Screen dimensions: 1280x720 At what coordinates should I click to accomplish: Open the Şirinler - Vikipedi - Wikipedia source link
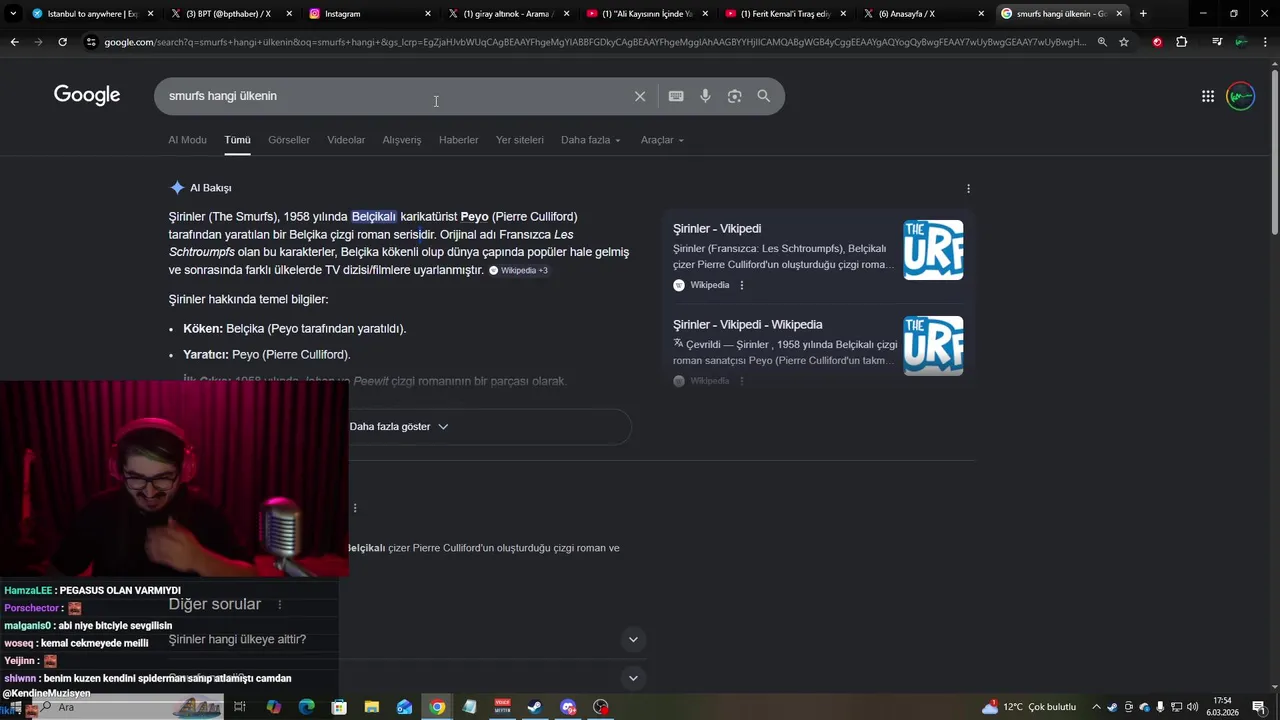click(x=748, y=324)
